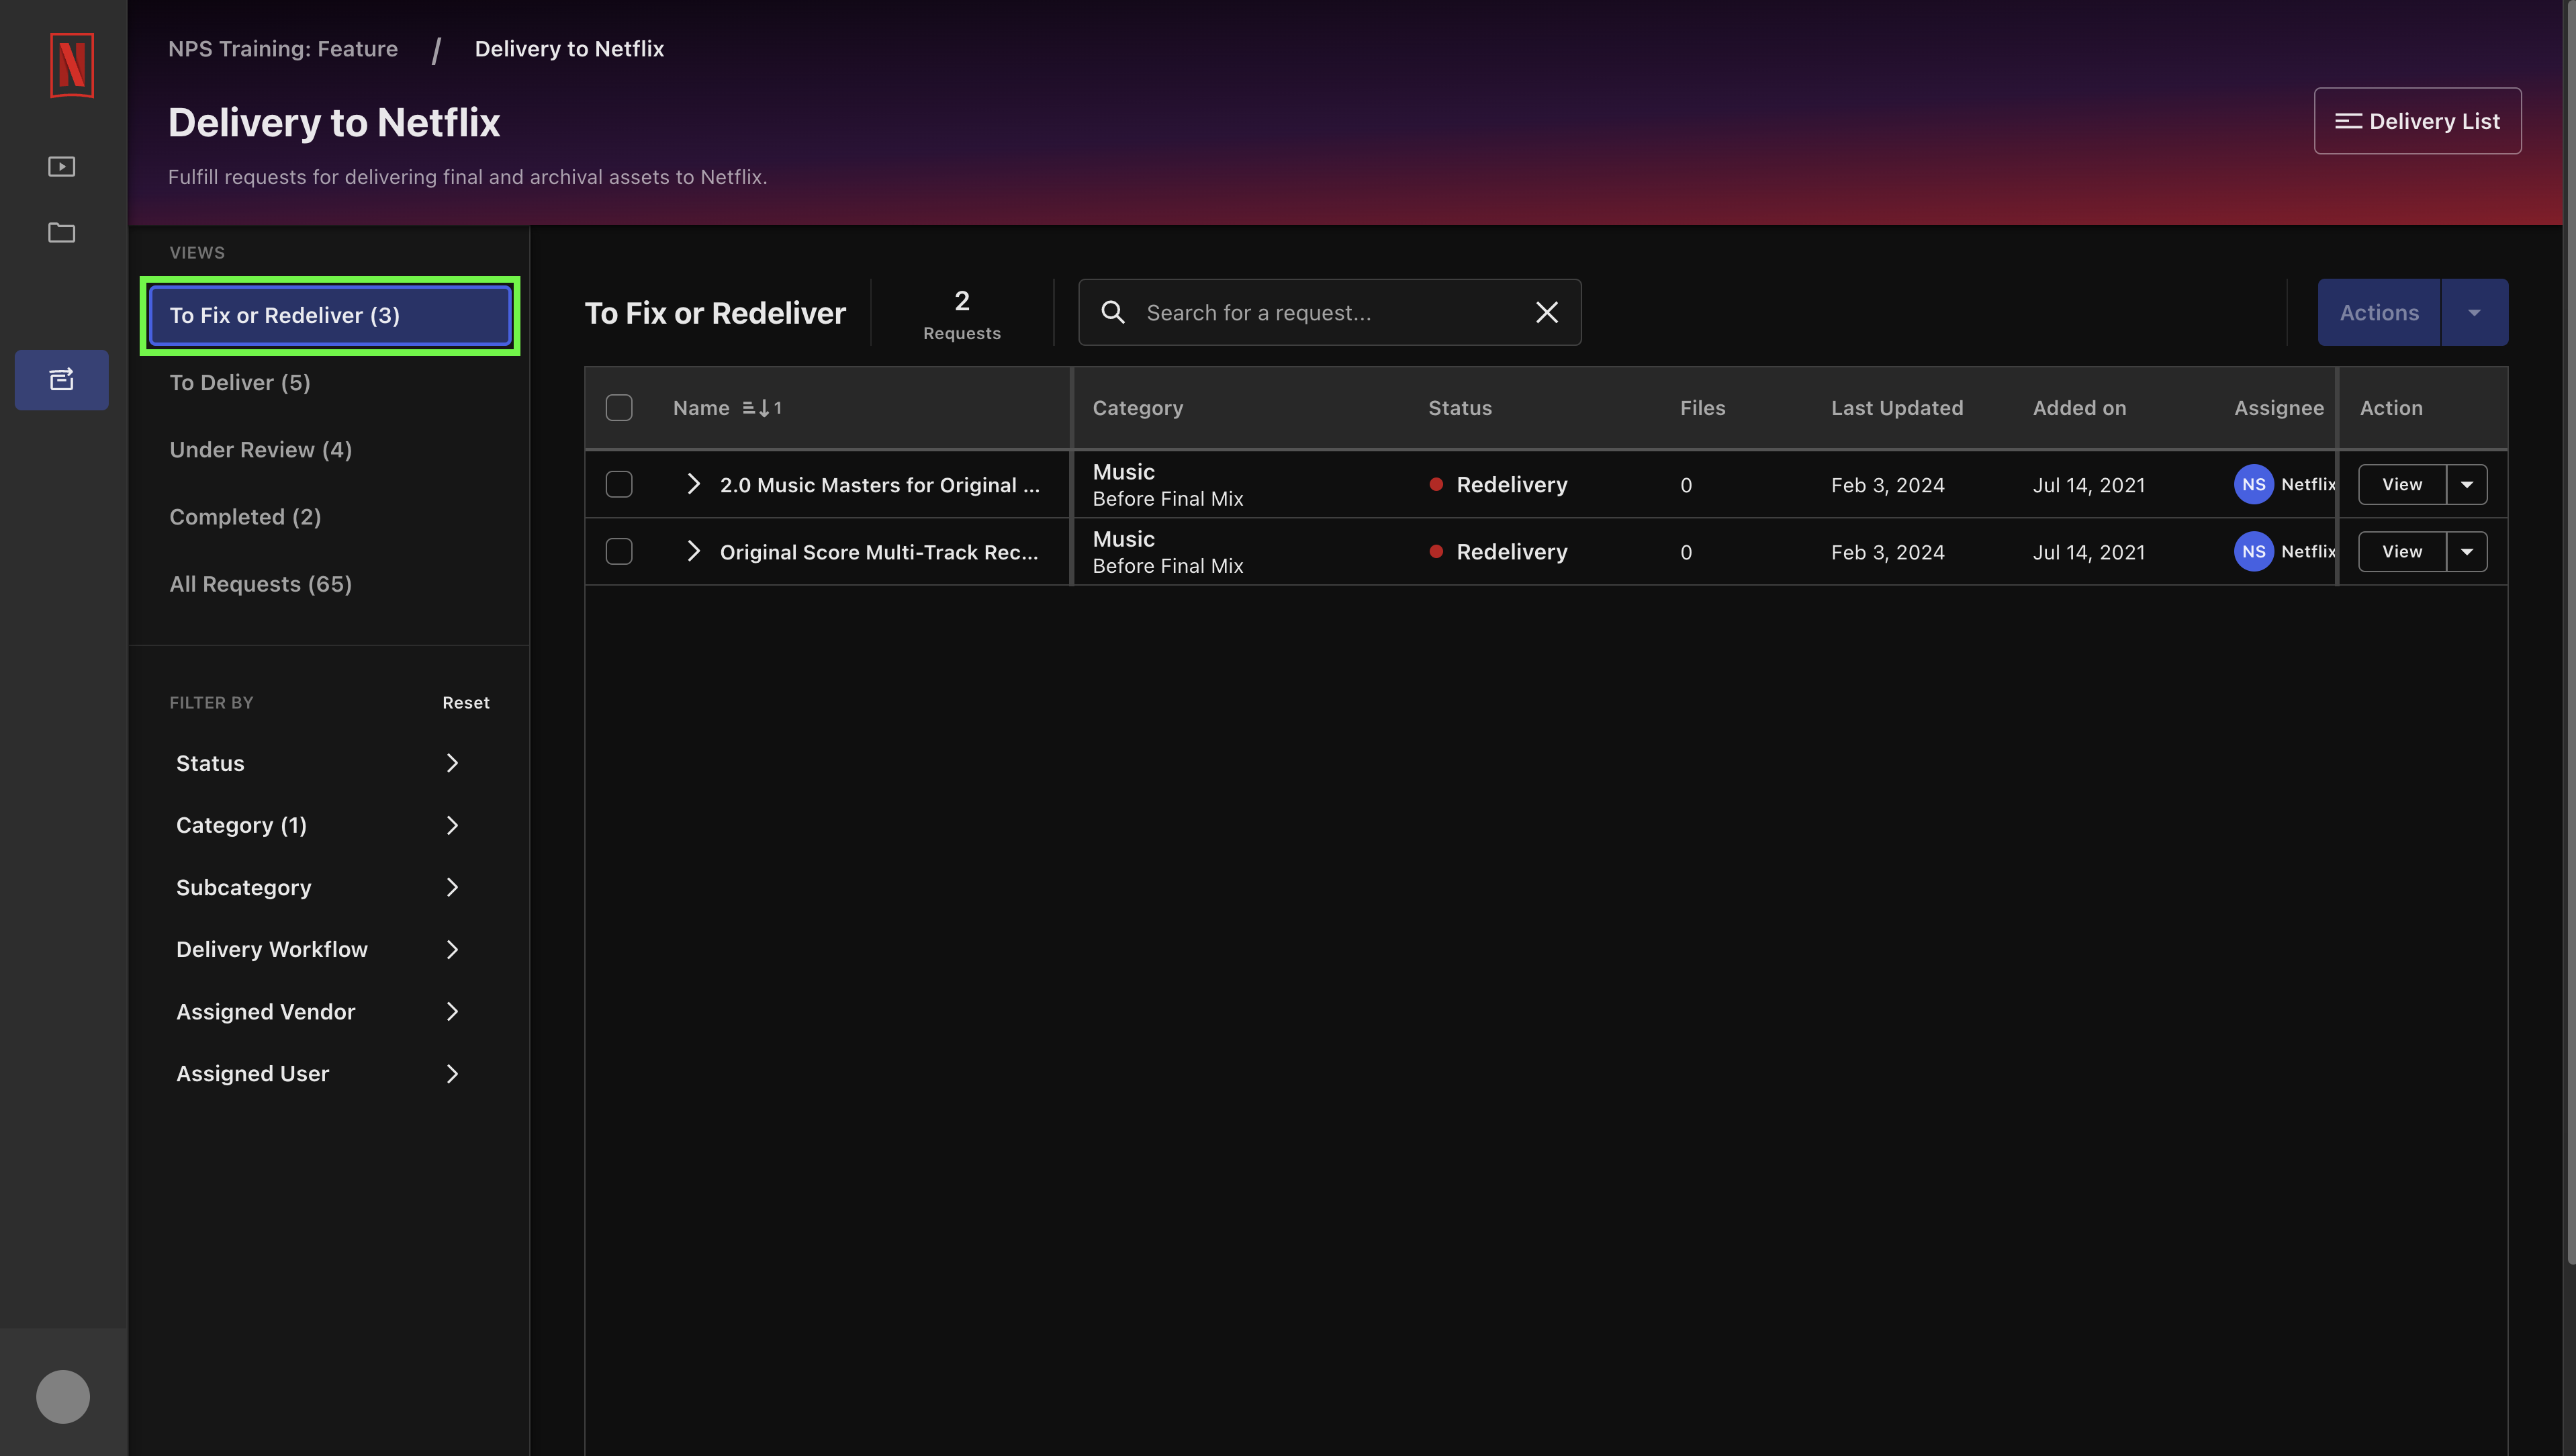Open the folder sidebar icon
Image resolution: width=2576 pixels, height=1456 pixels.
[x=62, y=232]
